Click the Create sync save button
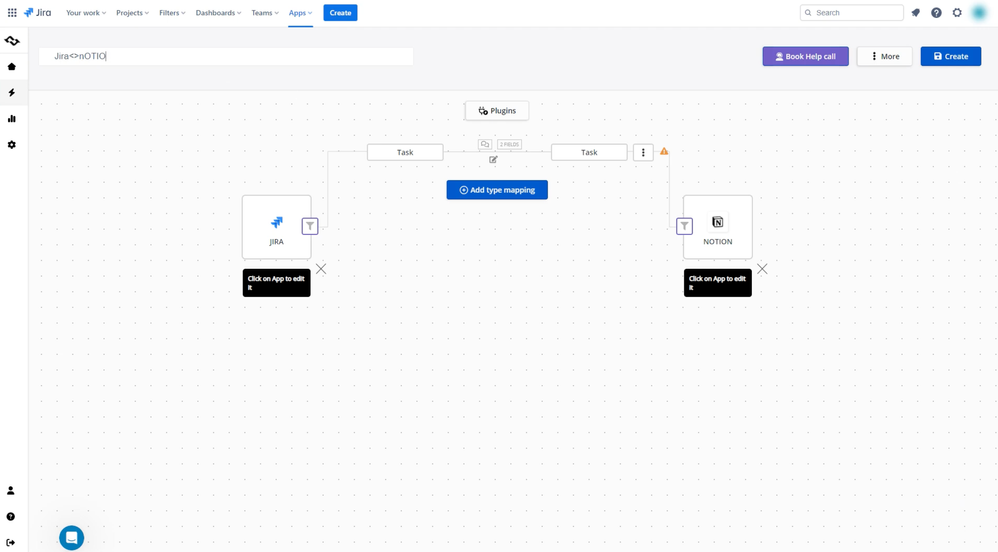 point(951,57)
